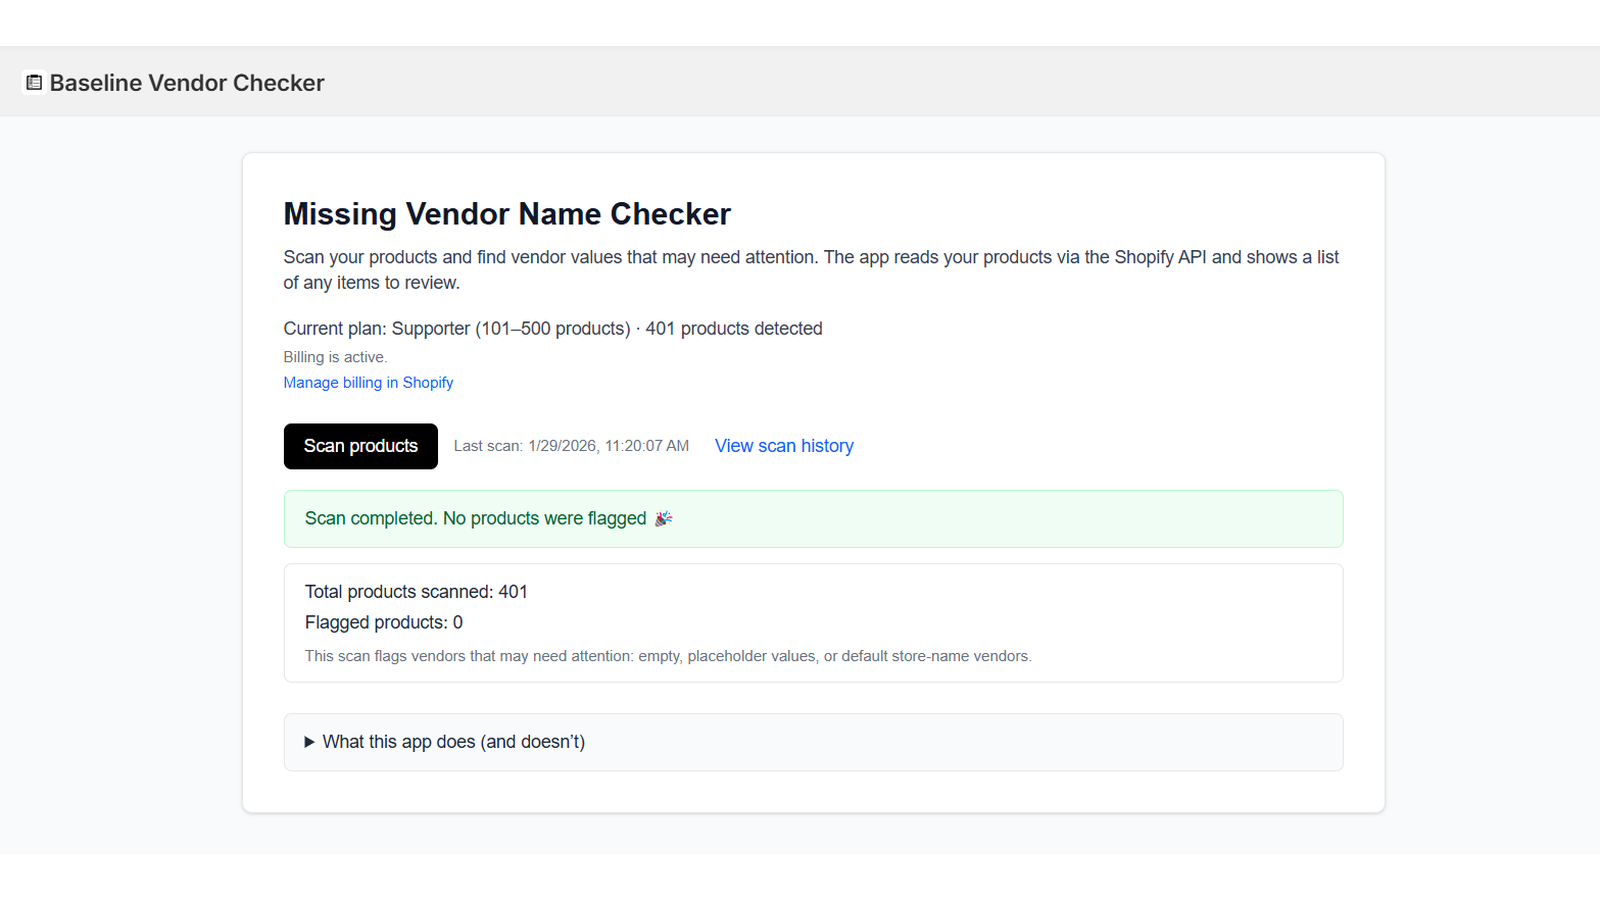Click the Missing Vendor Name Checker heading
Screen dimensions: 1600x900
click(507, 214)
